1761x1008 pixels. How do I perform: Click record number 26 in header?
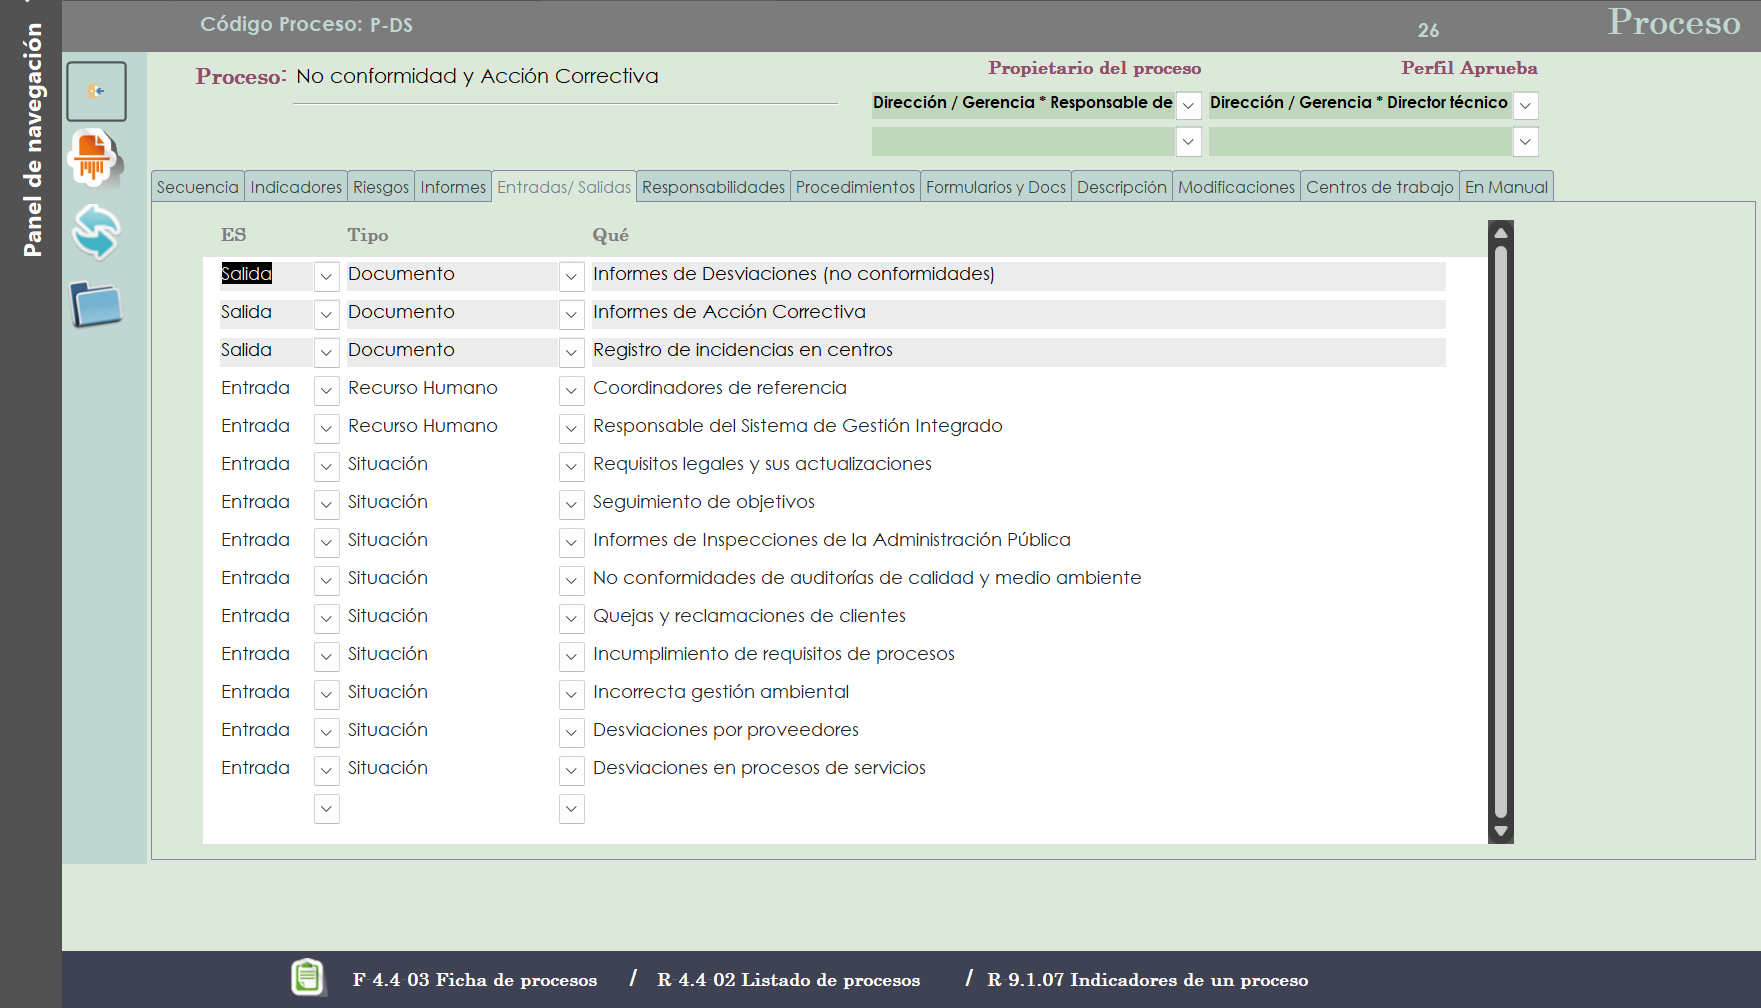(x=1428, y=30)
